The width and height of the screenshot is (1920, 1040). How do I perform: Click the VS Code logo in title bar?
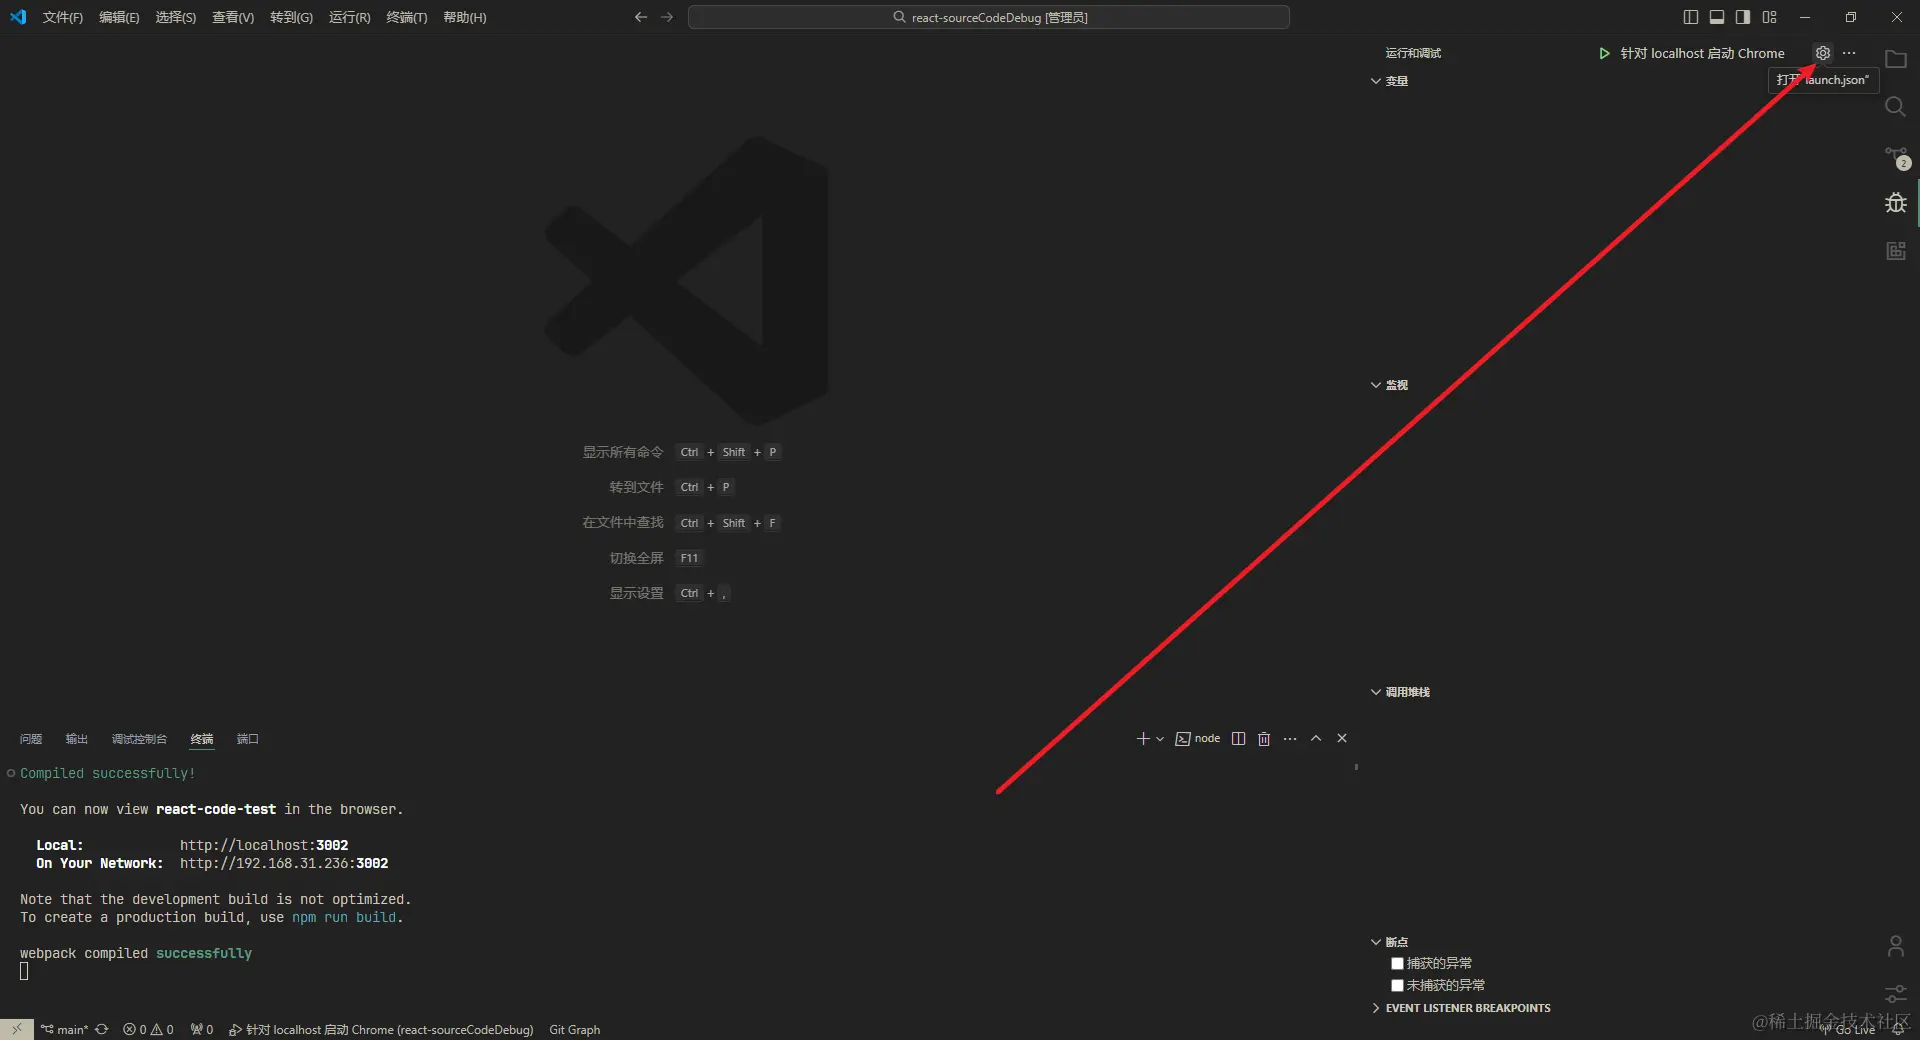tap(18, 17)
